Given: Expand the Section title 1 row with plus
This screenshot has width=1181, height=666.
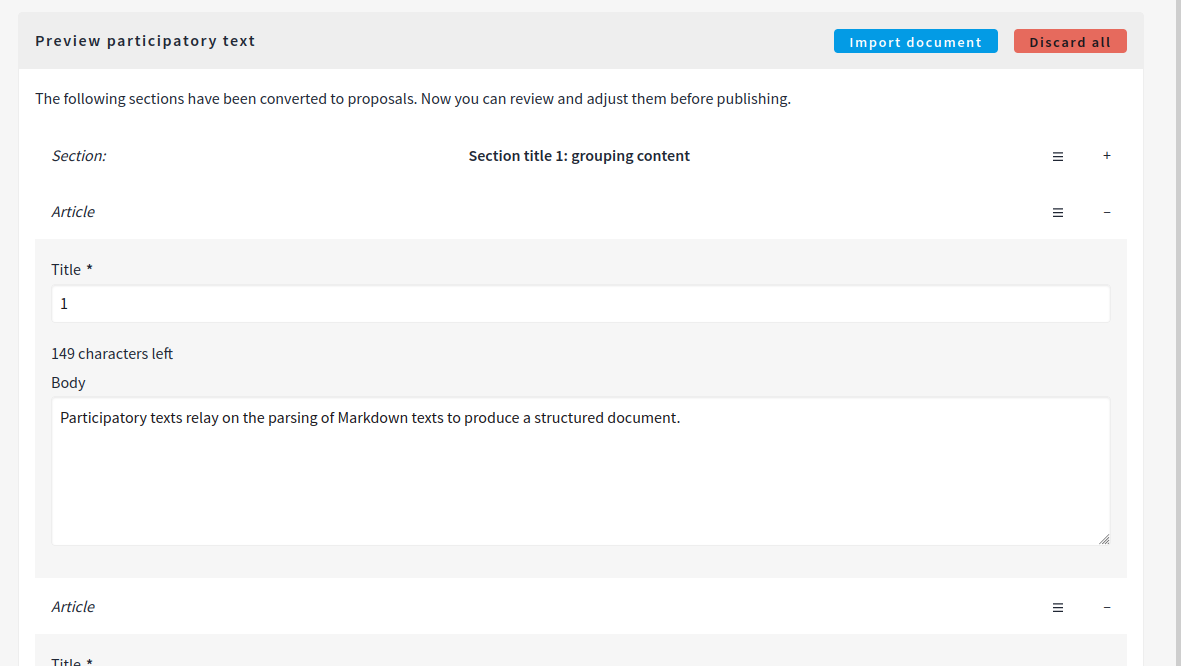Looking at the screenshot, I should coord(1106,156).
